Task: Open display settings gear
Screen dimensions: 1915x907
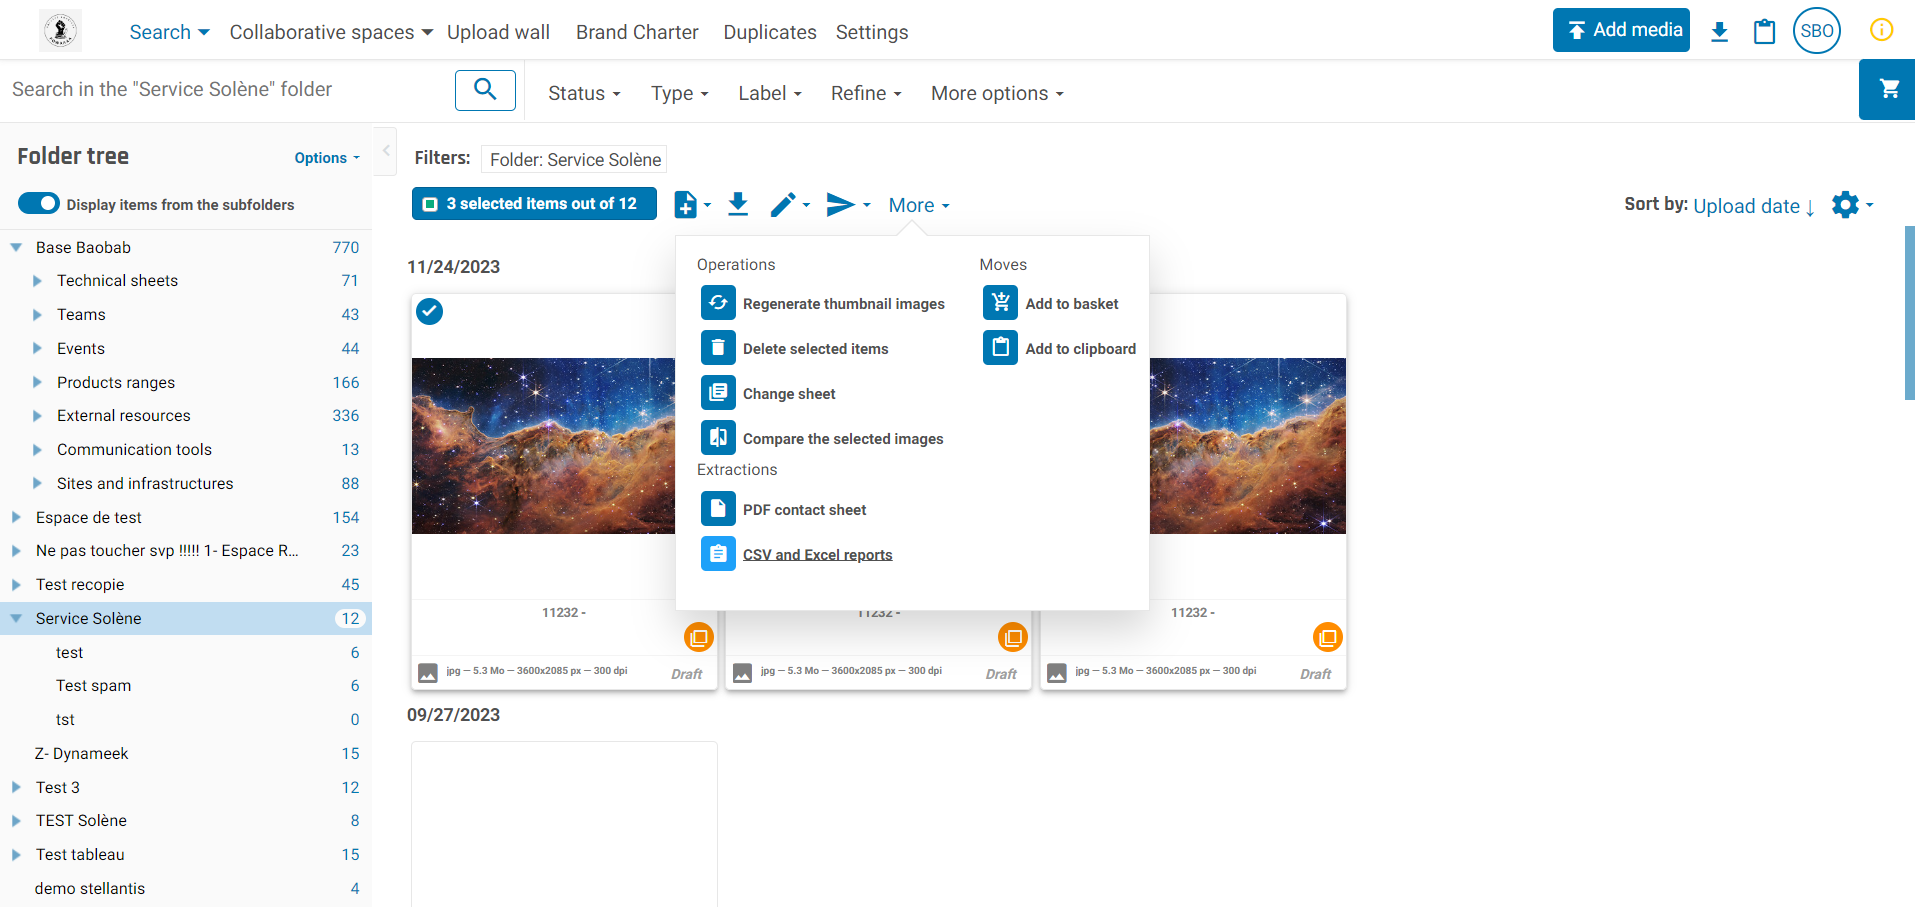Action: point(1852,205)
